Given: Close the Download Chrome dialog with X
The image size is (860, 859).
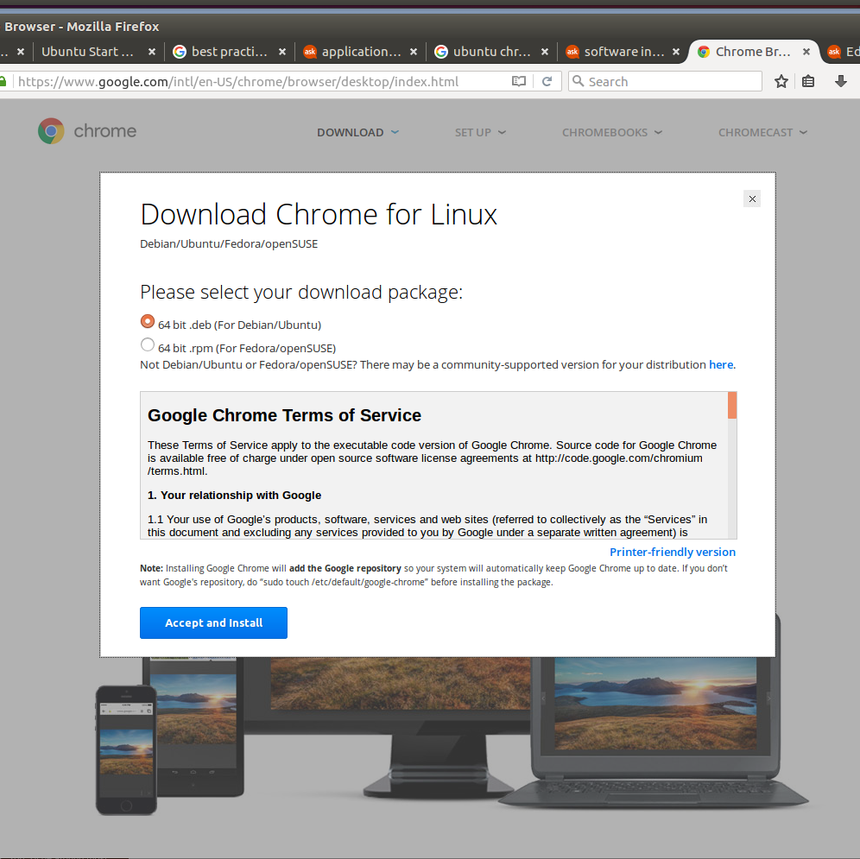Looking at the screenshot, I should click(752, 199).
